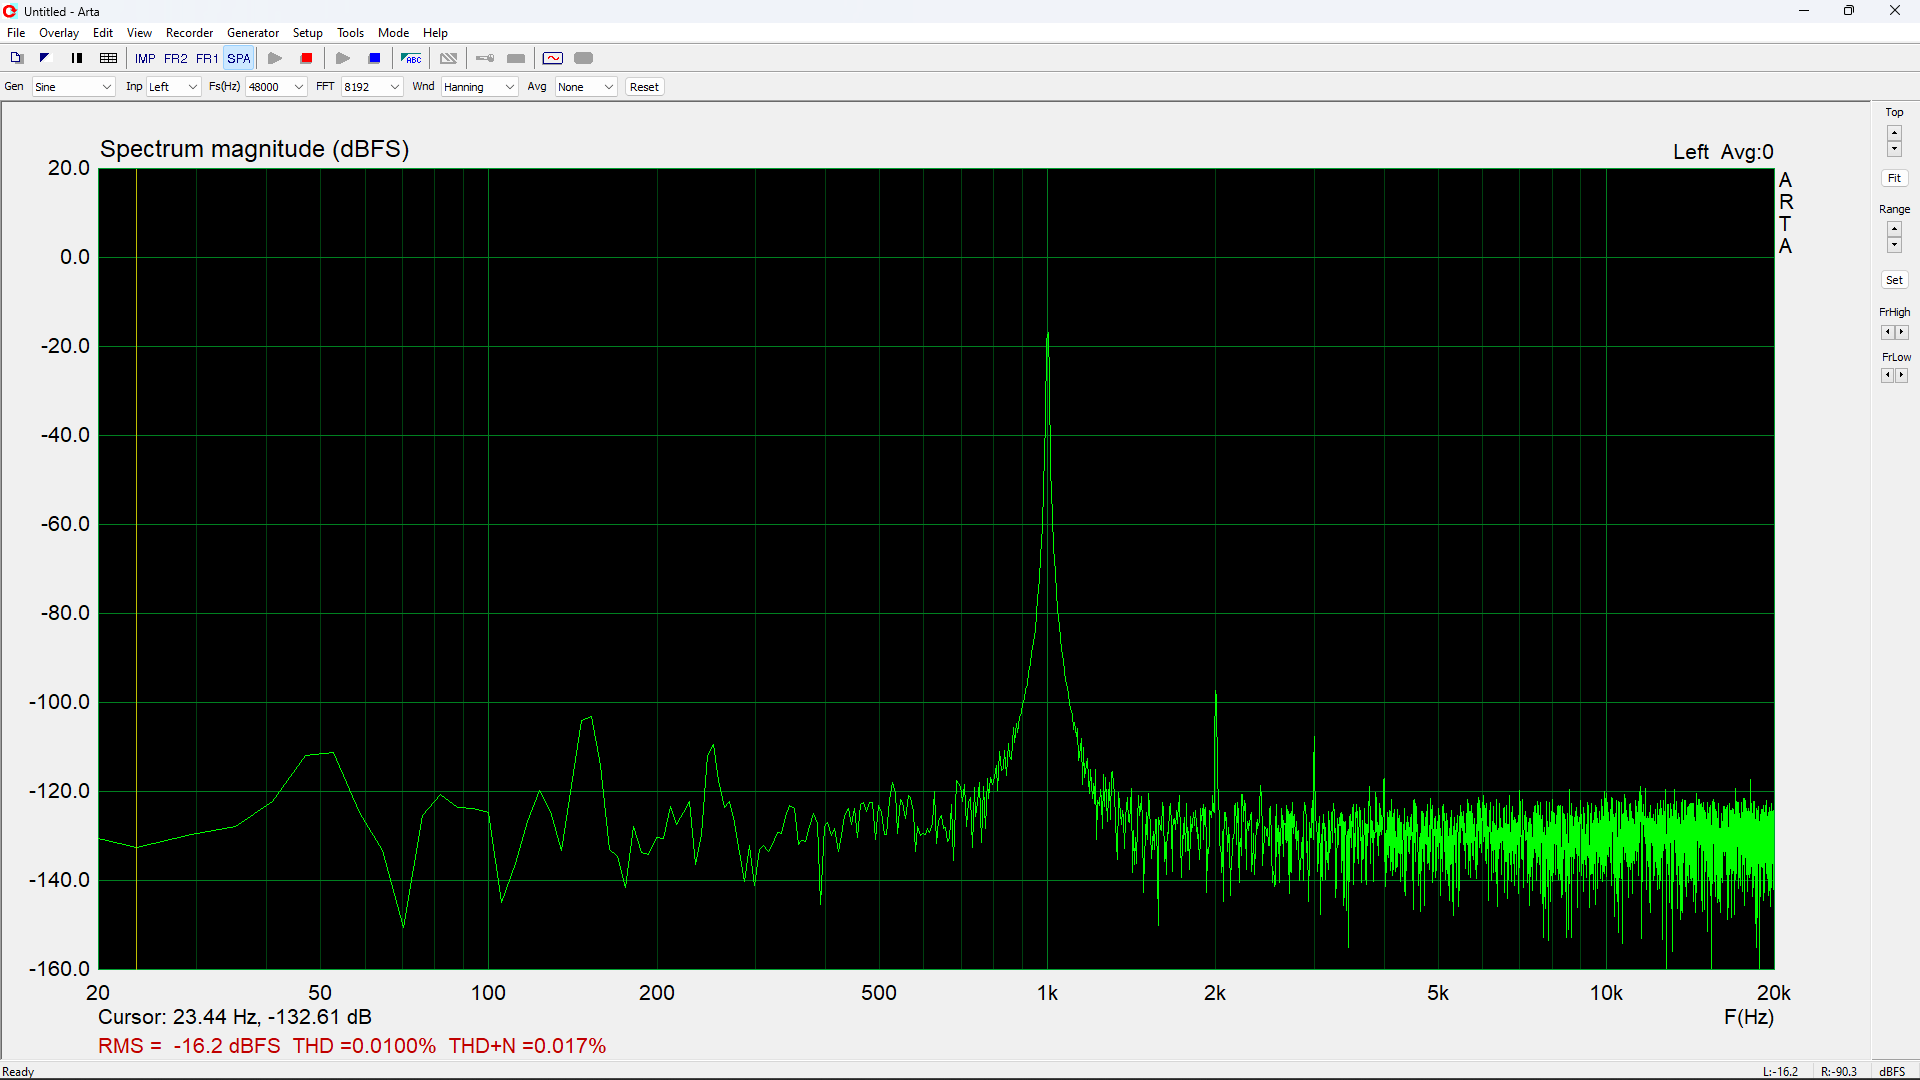Click the grid table toolbar icon
1920x1080 pixels.
coord(109,58)
